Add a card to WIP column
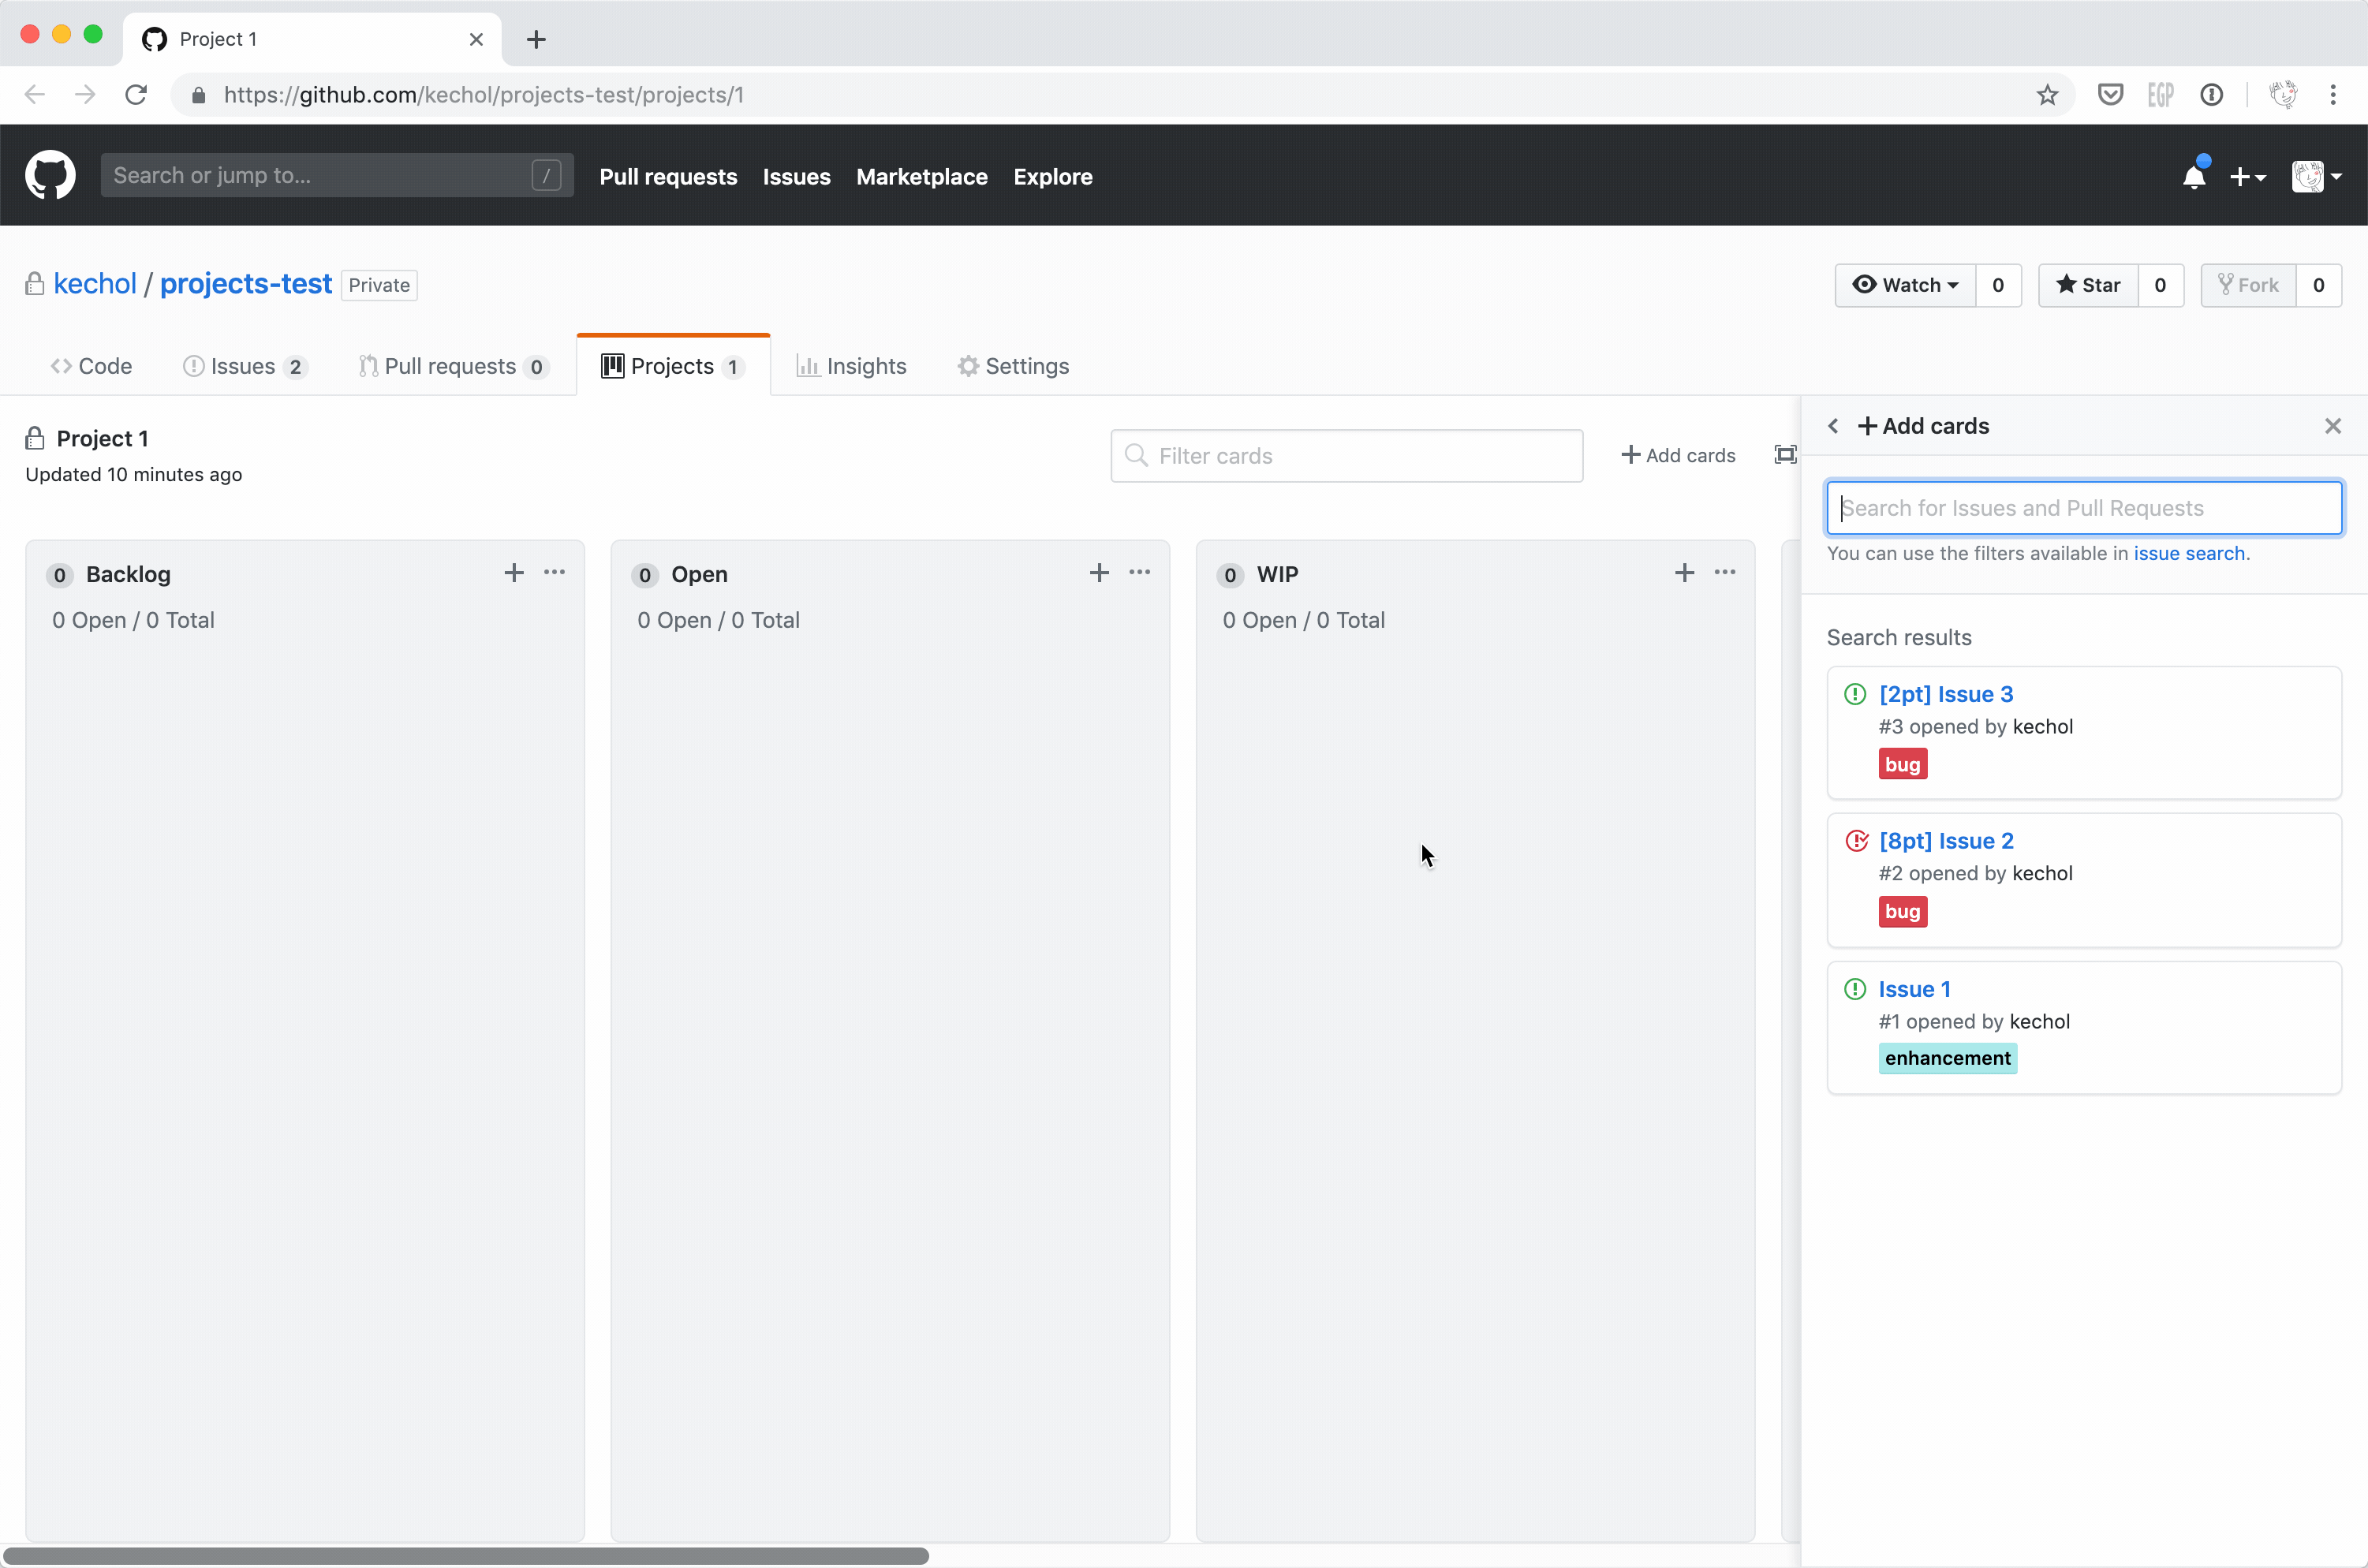 (x=1684, y=573)
